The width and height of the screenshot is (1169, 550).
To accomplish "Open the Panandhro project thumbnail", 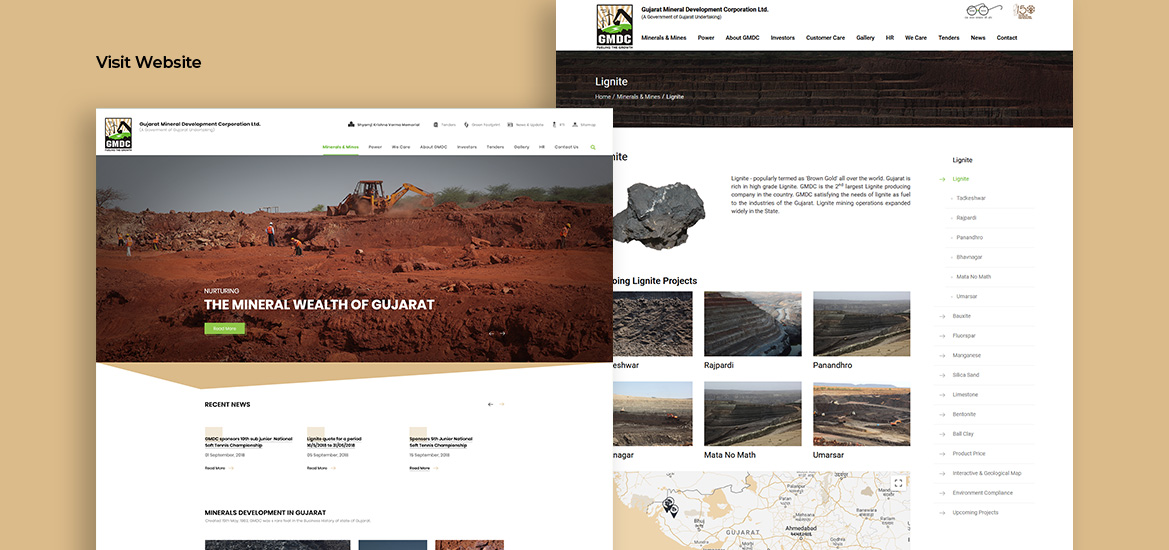I will (x=862, y=323).
